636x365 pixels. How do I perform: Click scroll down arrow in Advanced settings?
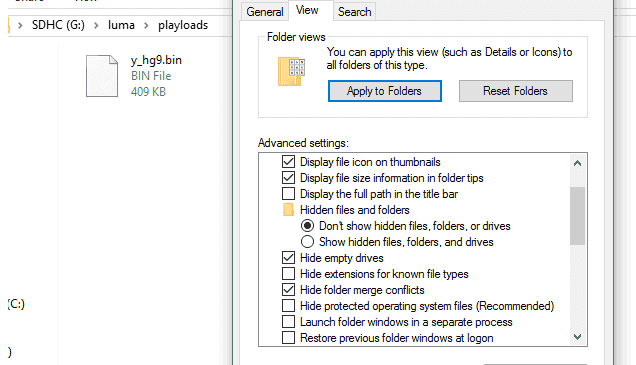coord(578,337)
